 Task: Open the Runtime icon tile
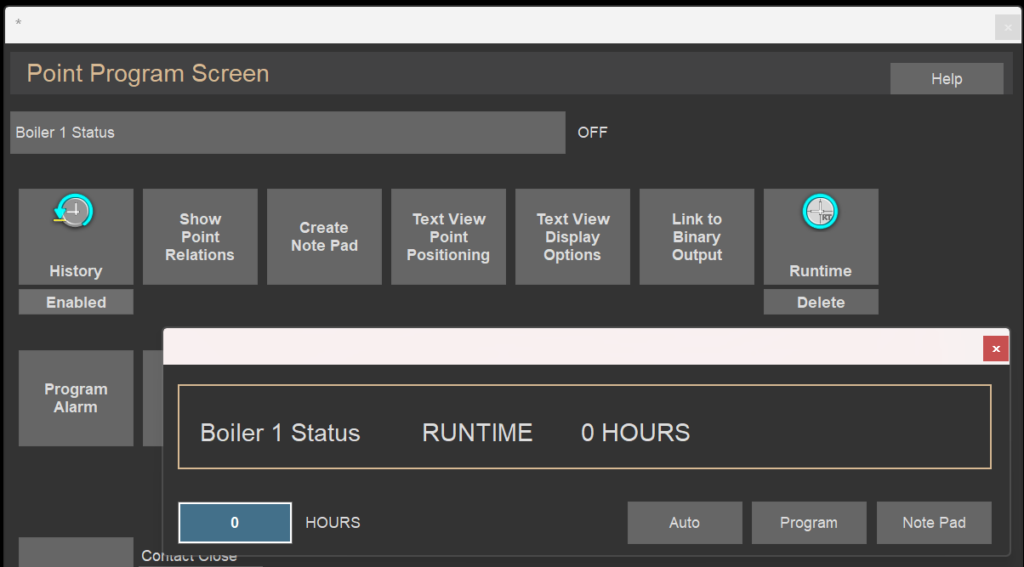(x=821, y=236)
